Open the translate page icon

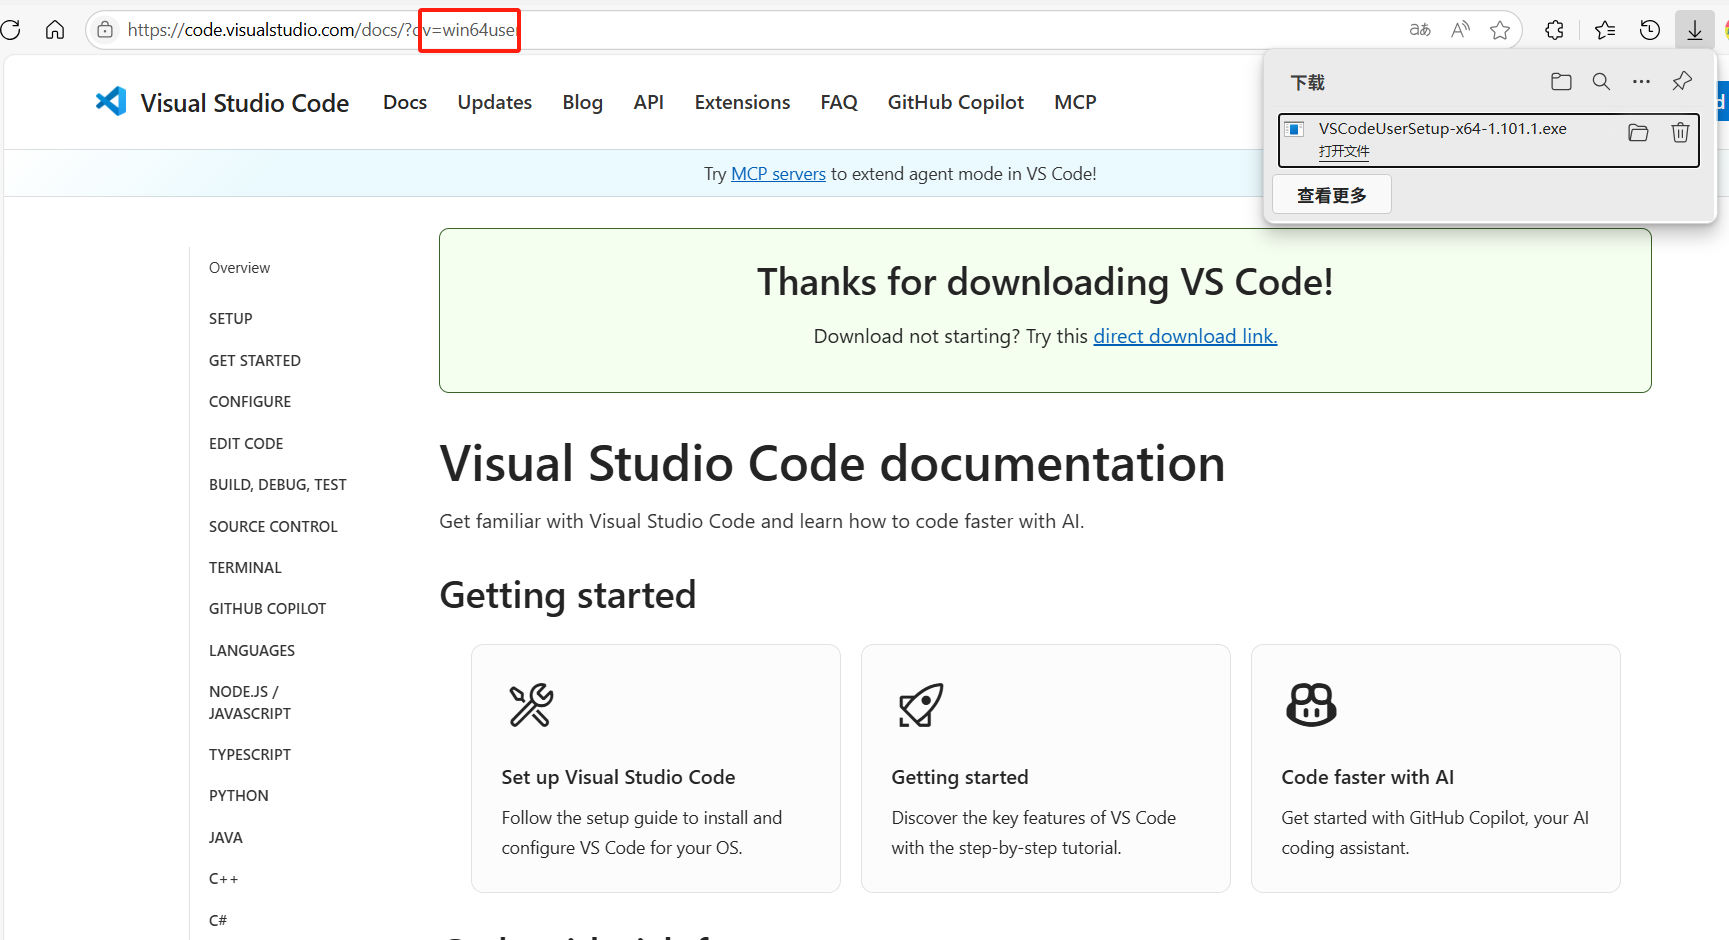click(1420, 30)
